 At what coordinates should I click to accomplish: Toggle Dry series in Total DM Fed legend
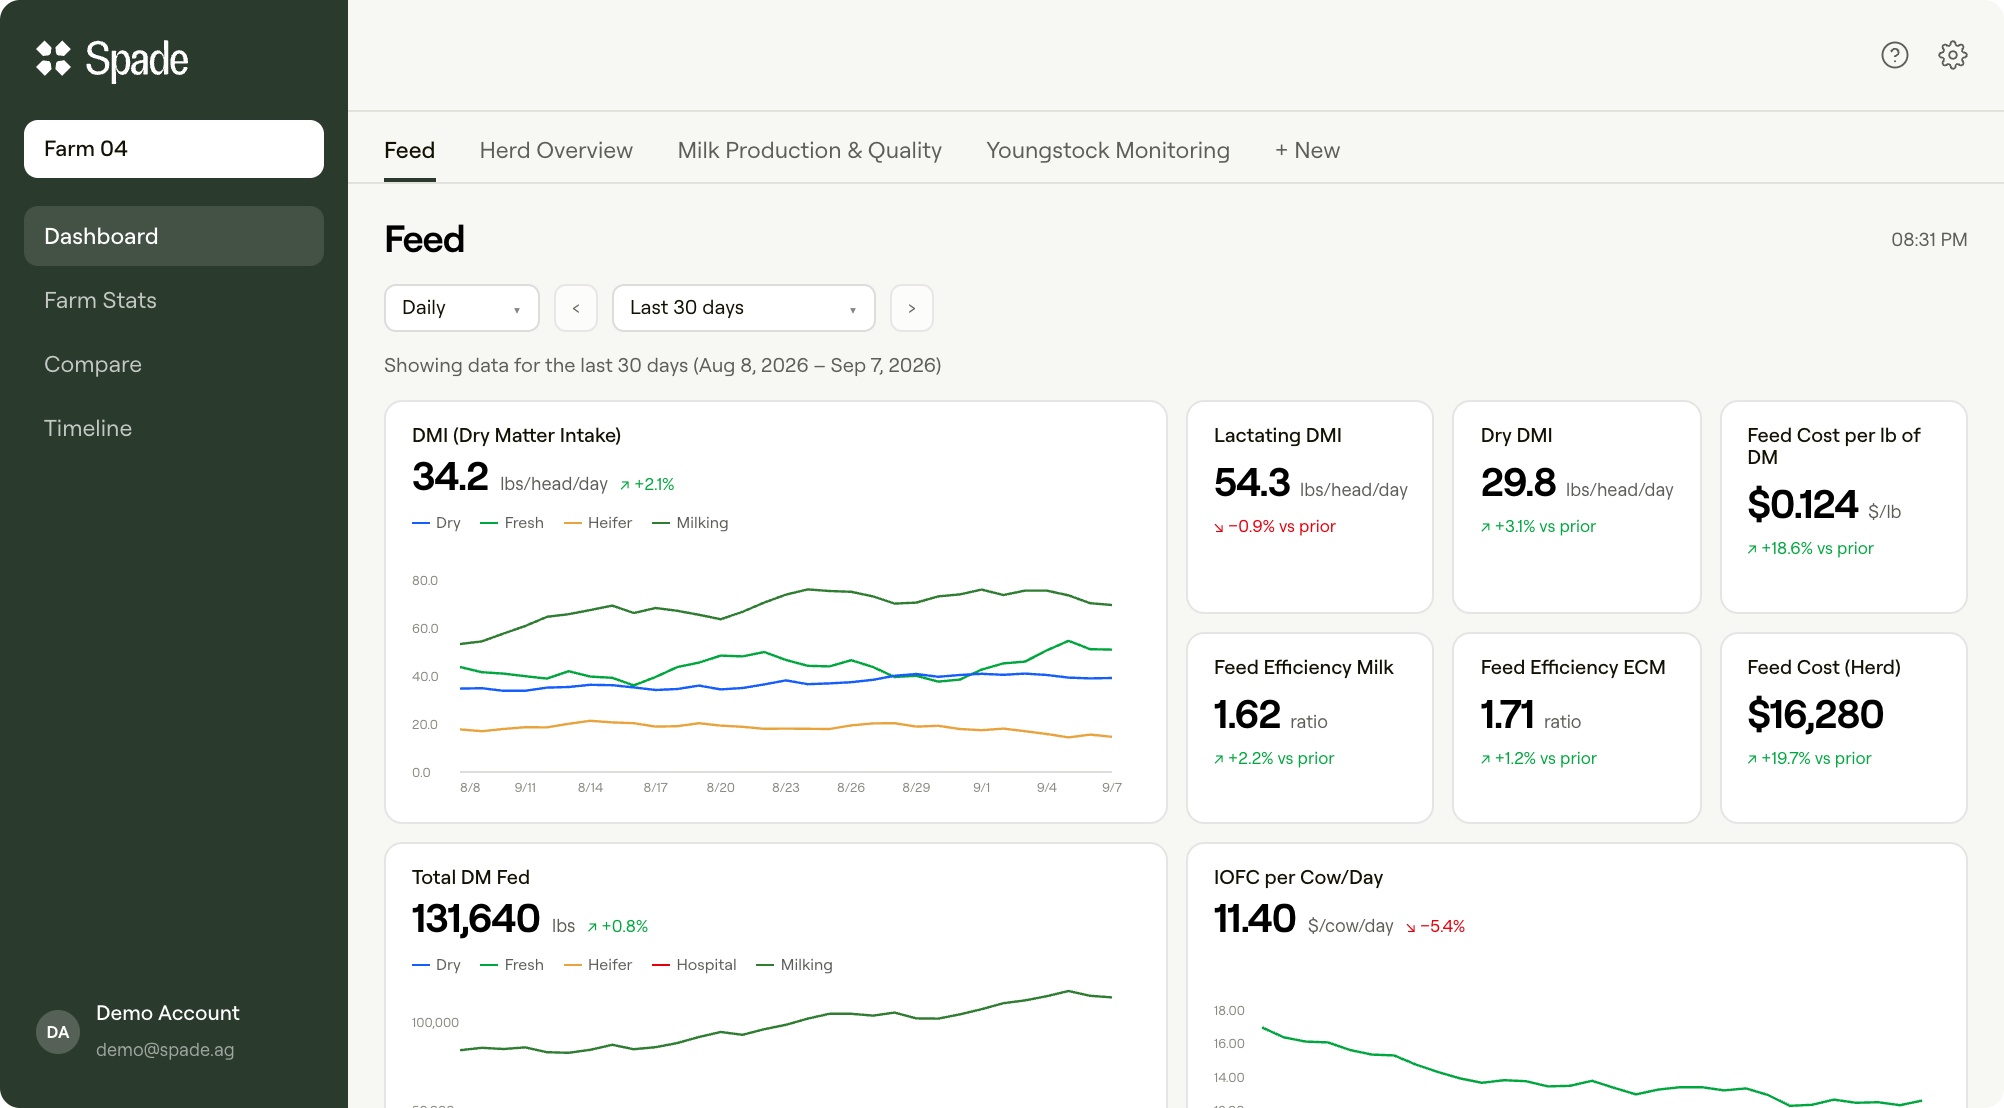[436, 965]
